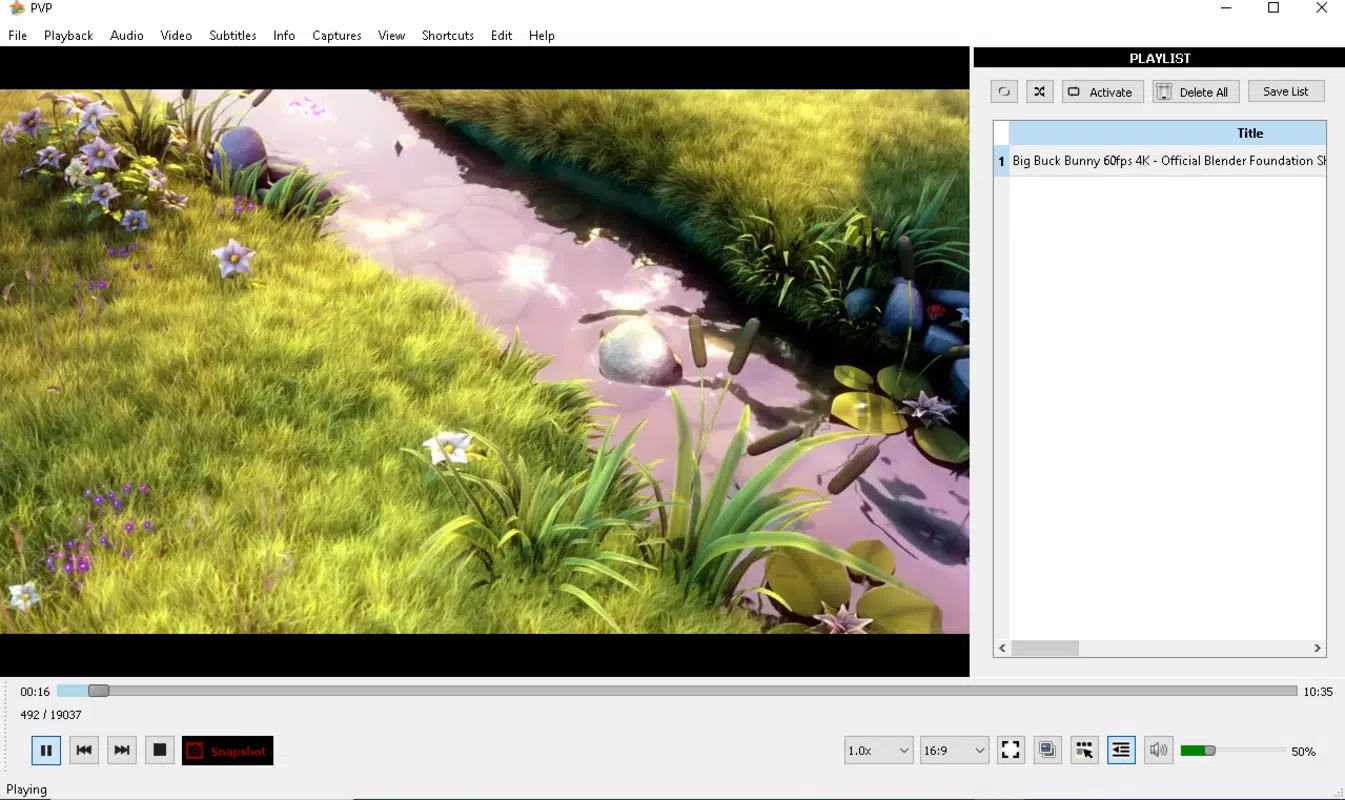Viewport: 1345px width, 800px height.
Task: Click the Save List button
Action: 1286,92
